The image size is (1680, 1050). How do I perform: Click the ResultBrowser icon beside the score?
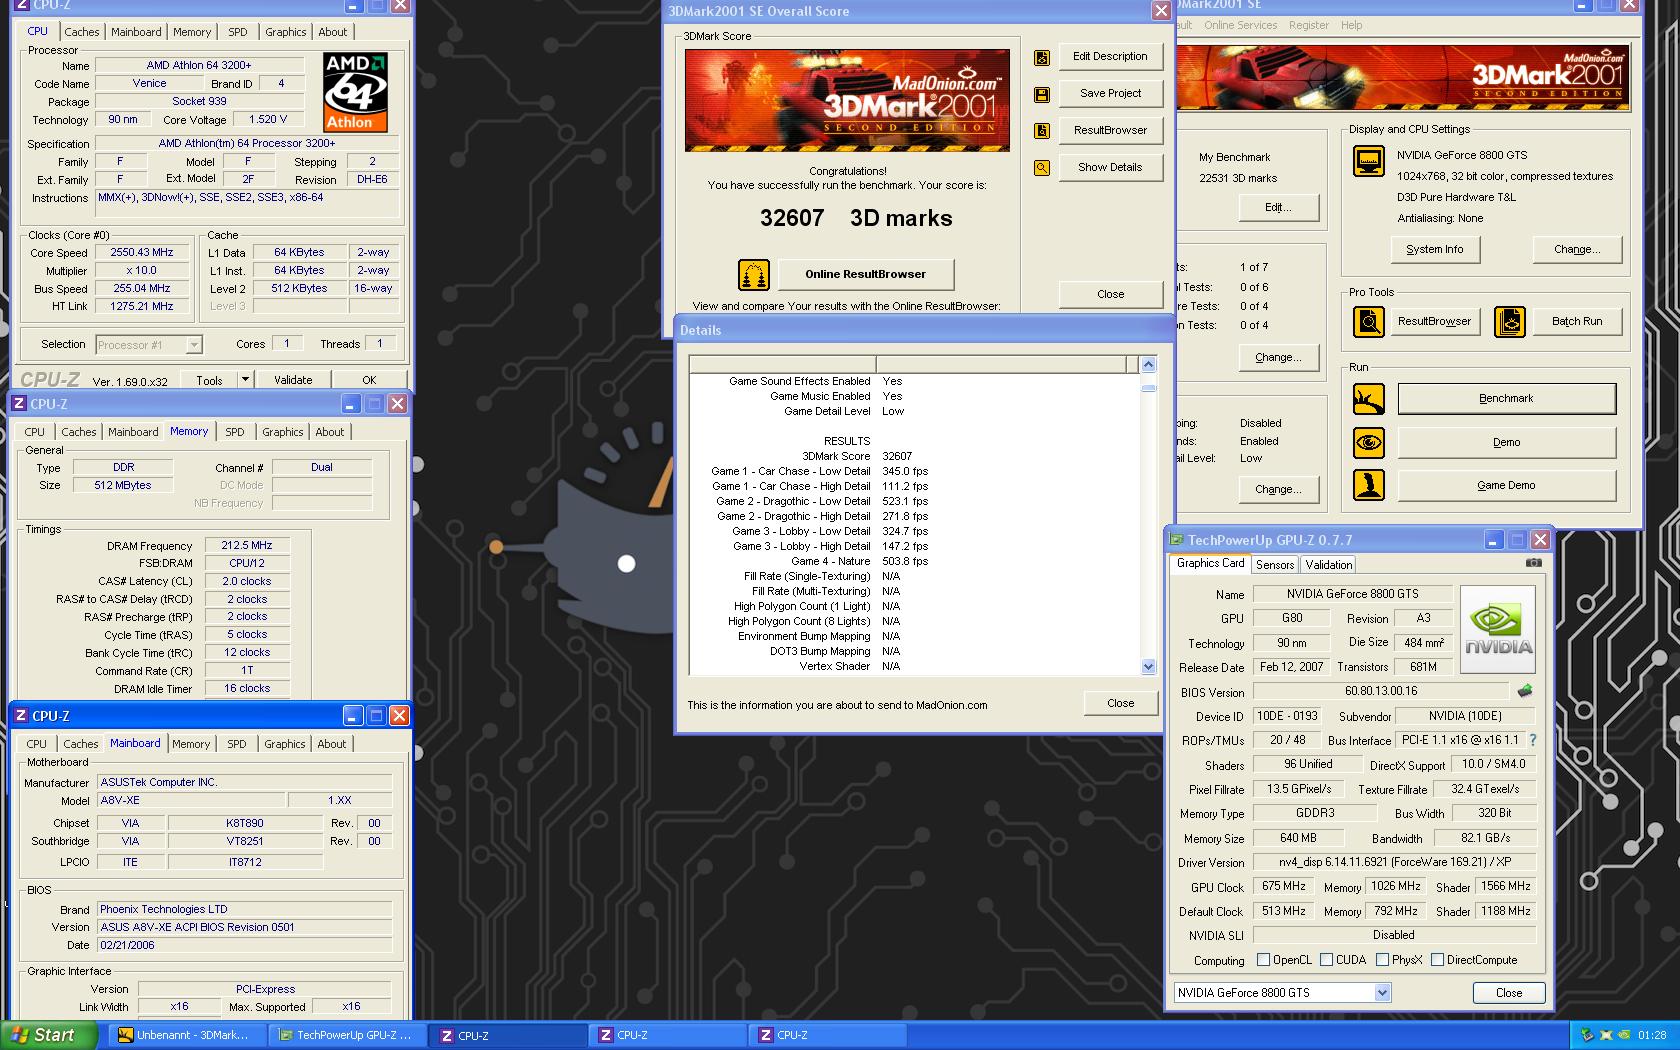pos(1042,131)
